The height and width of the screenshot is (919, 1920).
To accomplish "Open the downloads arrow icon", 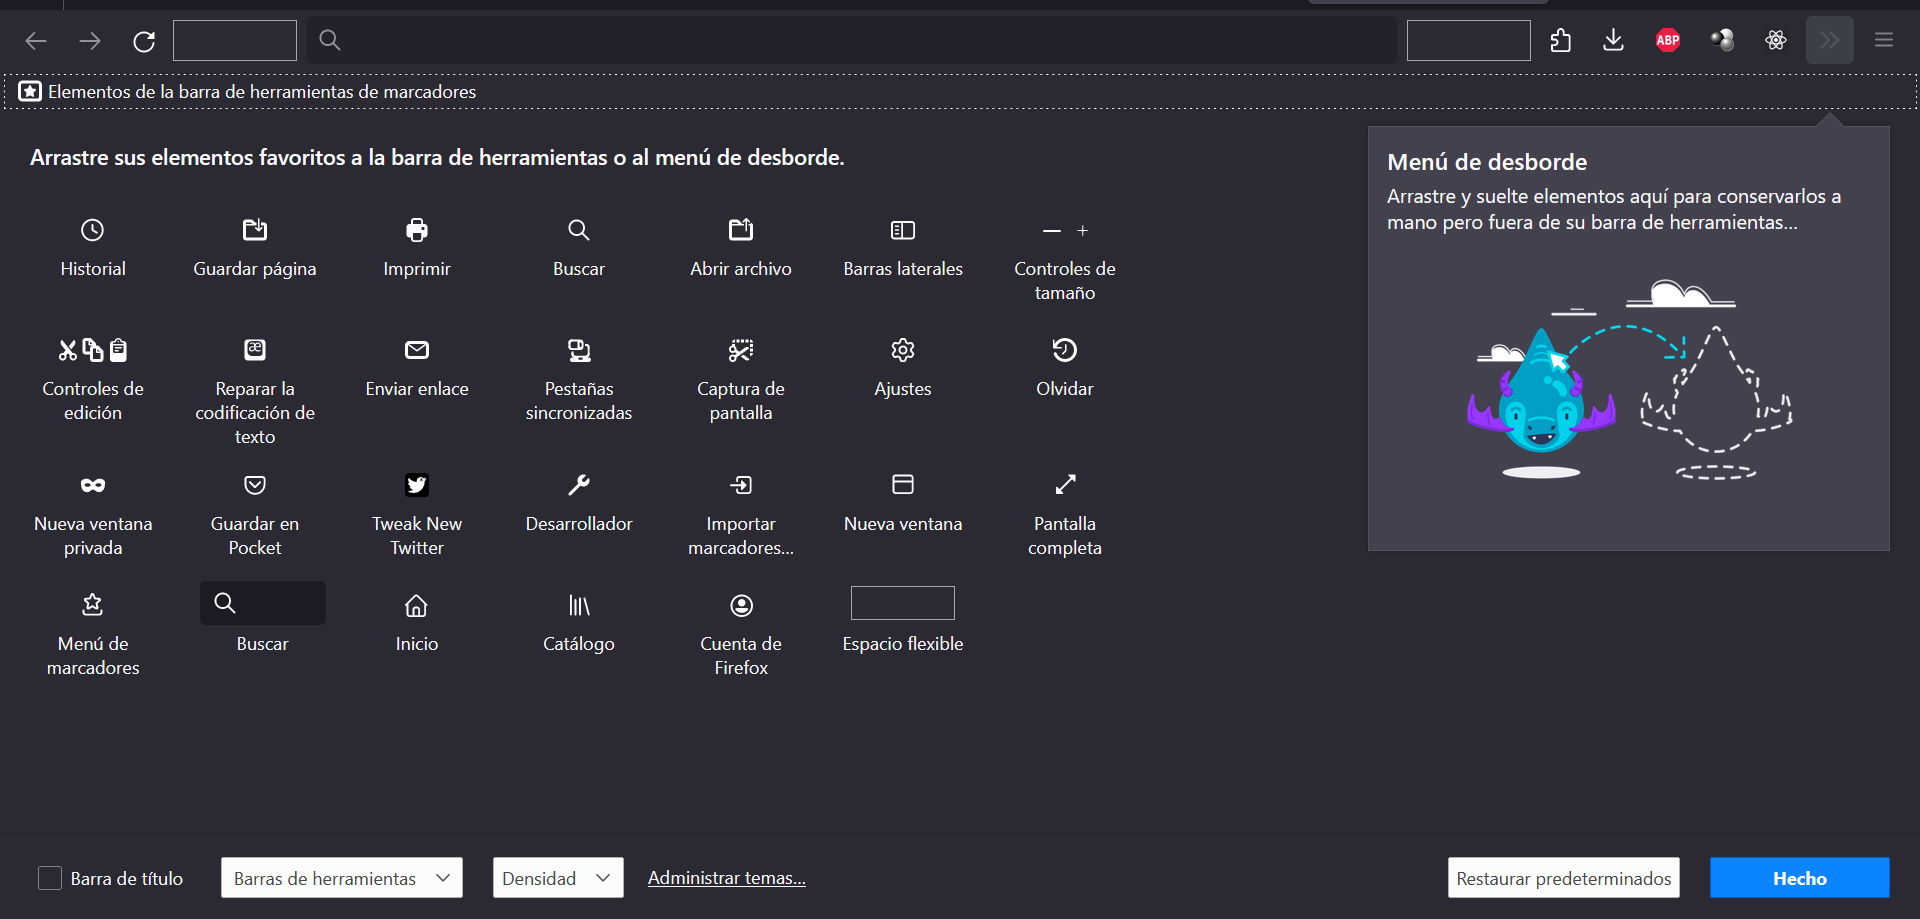I will point(1613,40).
